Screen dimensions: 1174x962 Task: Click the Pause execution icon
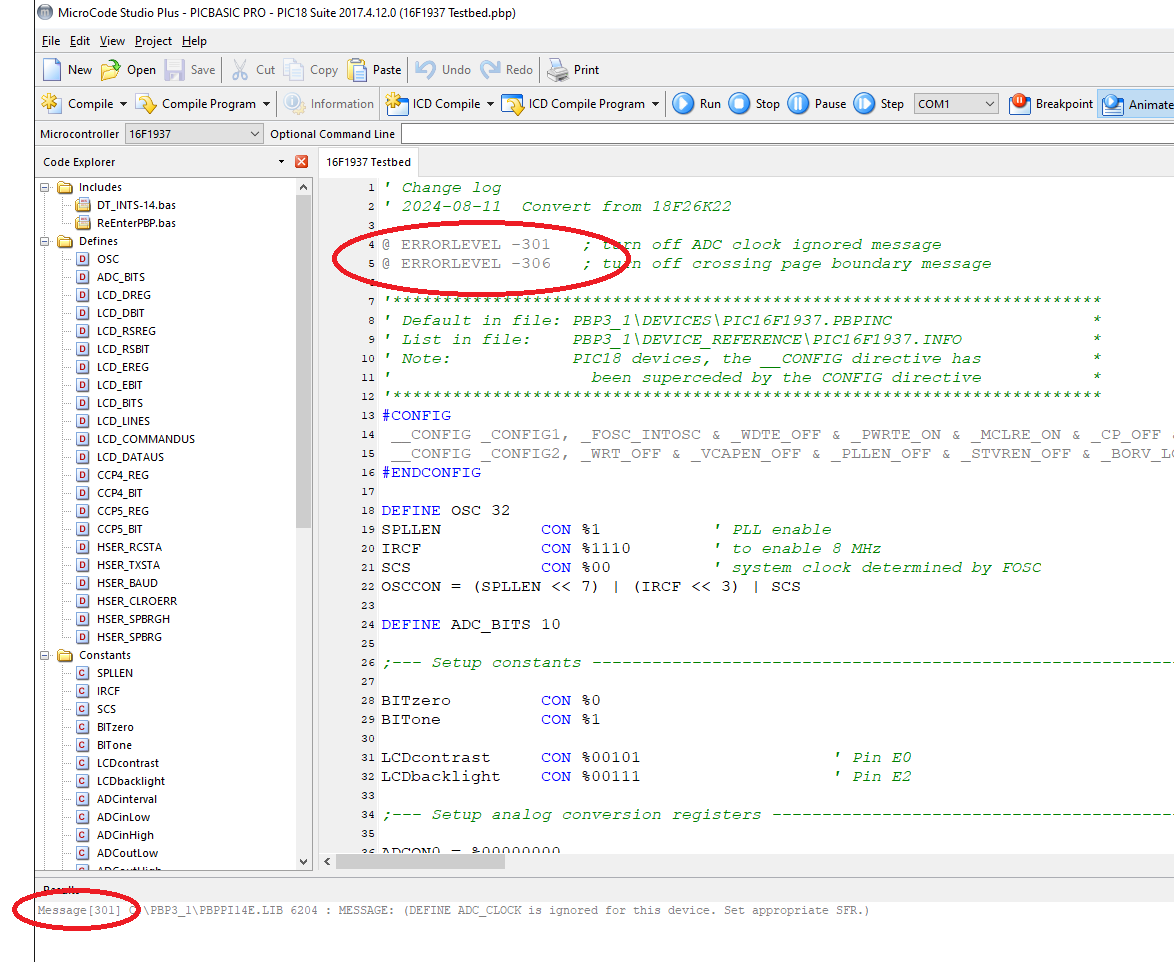click(798, 104)
